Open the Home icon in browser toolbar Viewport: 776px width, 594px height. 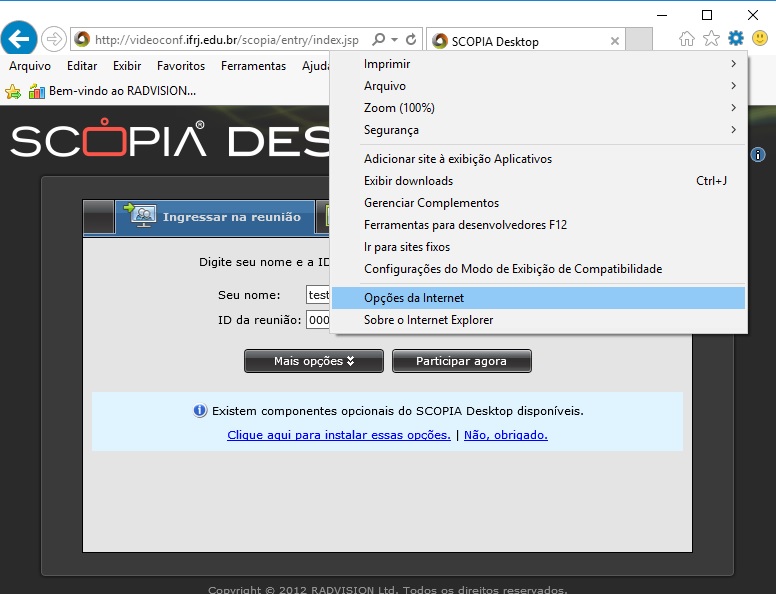[x=687, y=39]
